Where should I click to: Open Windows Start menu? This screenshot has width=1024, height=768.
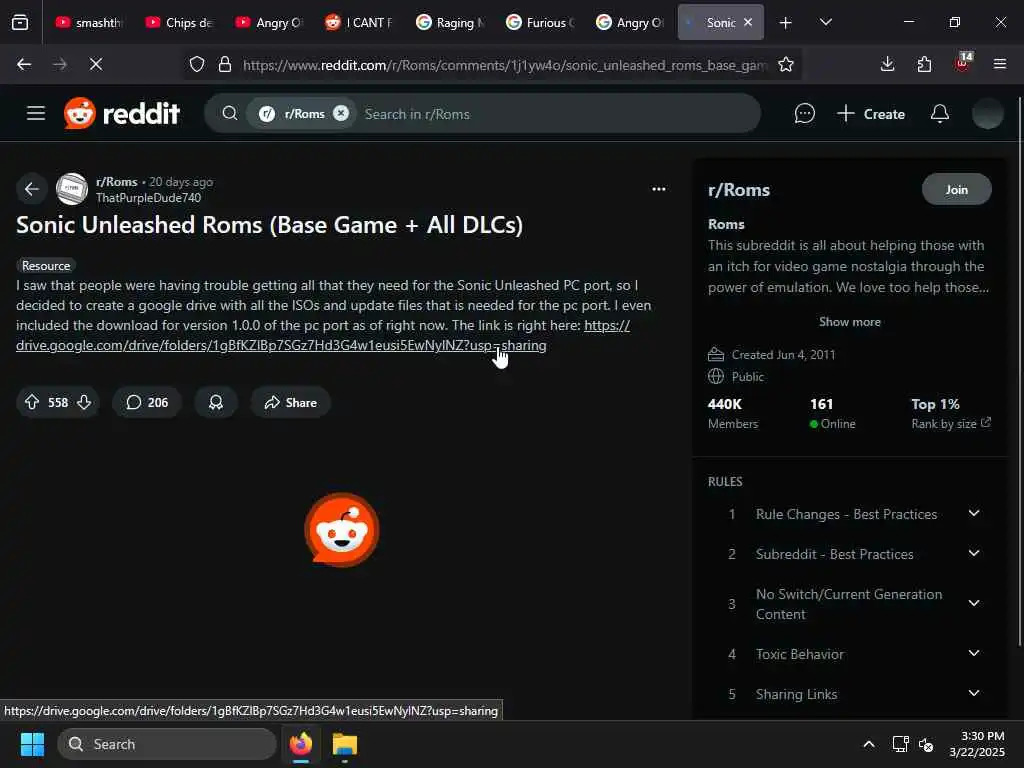[32, 744]
